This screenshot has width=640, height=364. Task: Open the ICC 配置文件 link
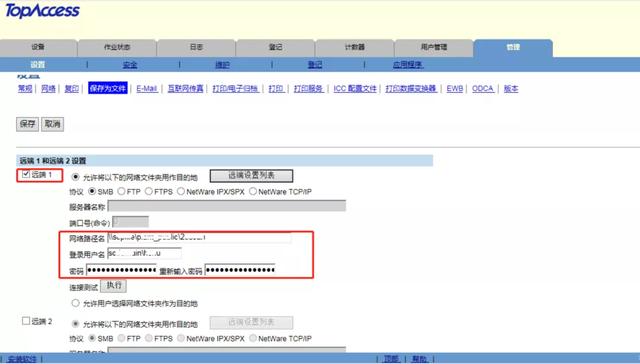pos(355,89)
